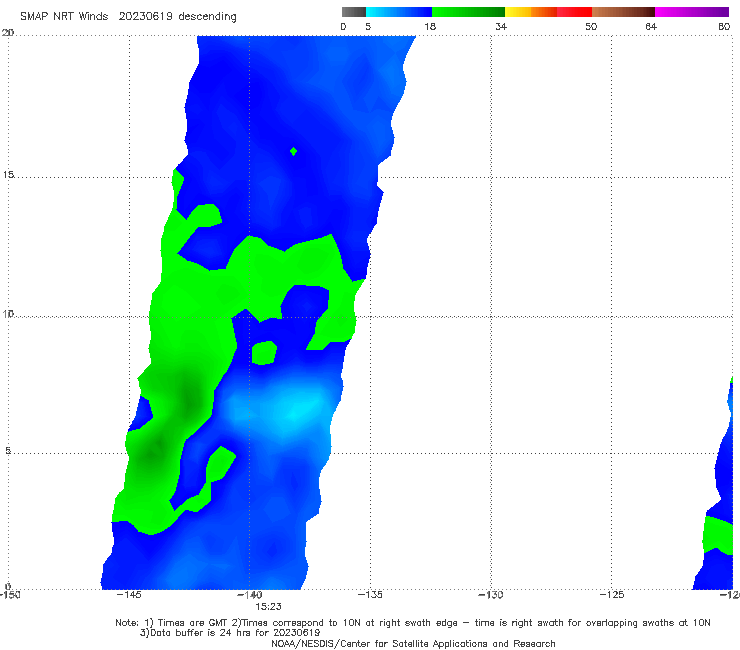Viewport: 740px width, 650px height.
Task: Click the longitude axis label '-125'
Action: pyautogui.click(x=612, y=594)
